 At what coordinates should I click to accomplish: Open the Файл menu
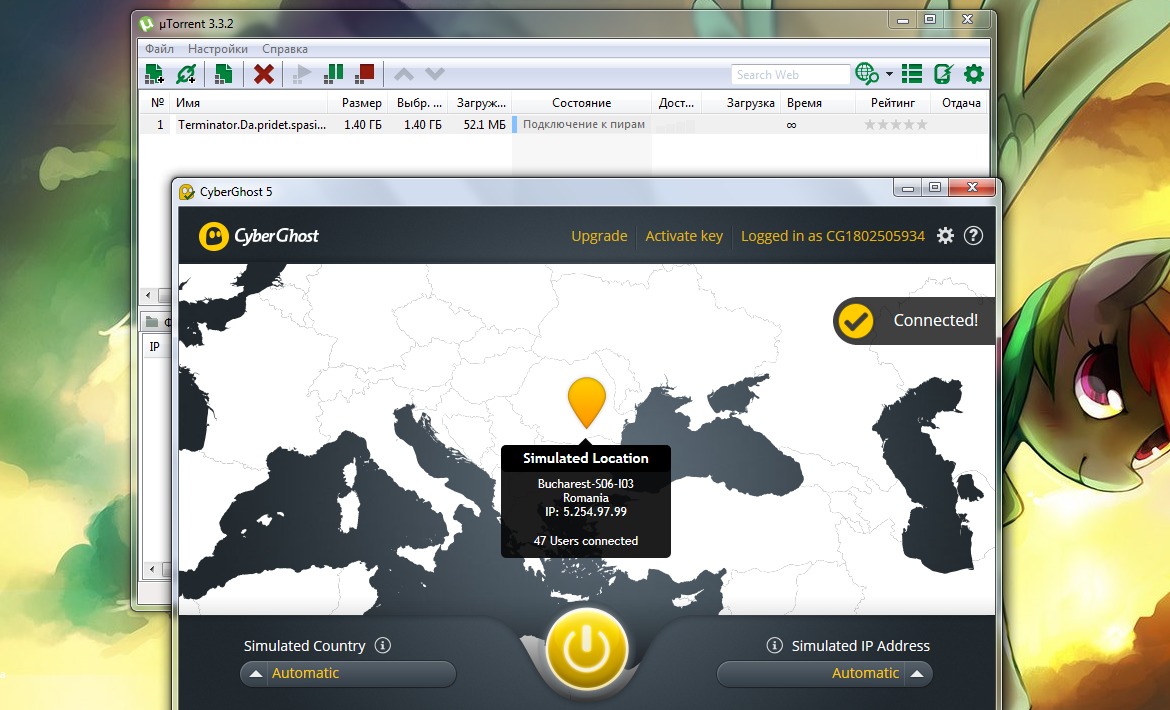point(159,48)
